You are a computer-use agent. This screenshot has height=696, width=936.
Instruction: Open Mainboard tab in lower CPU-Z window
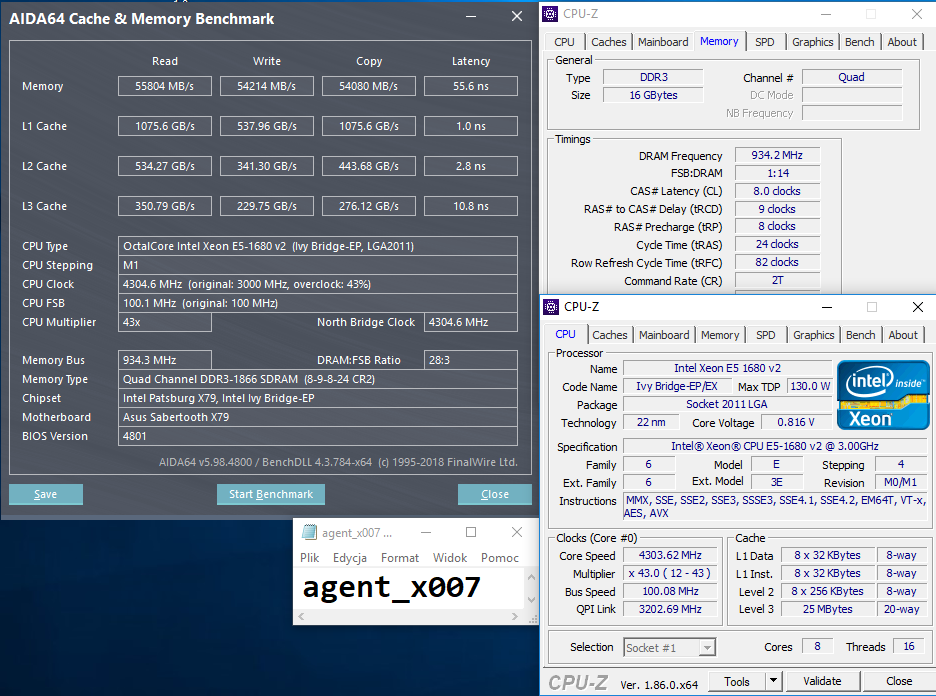point(664,335)
